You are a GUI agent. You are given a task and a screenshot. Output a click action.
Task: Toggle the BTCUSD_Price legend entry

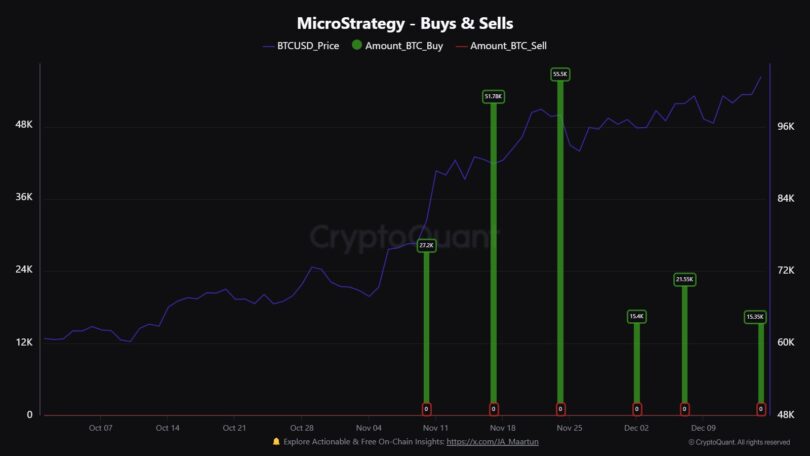click(301, 45)
